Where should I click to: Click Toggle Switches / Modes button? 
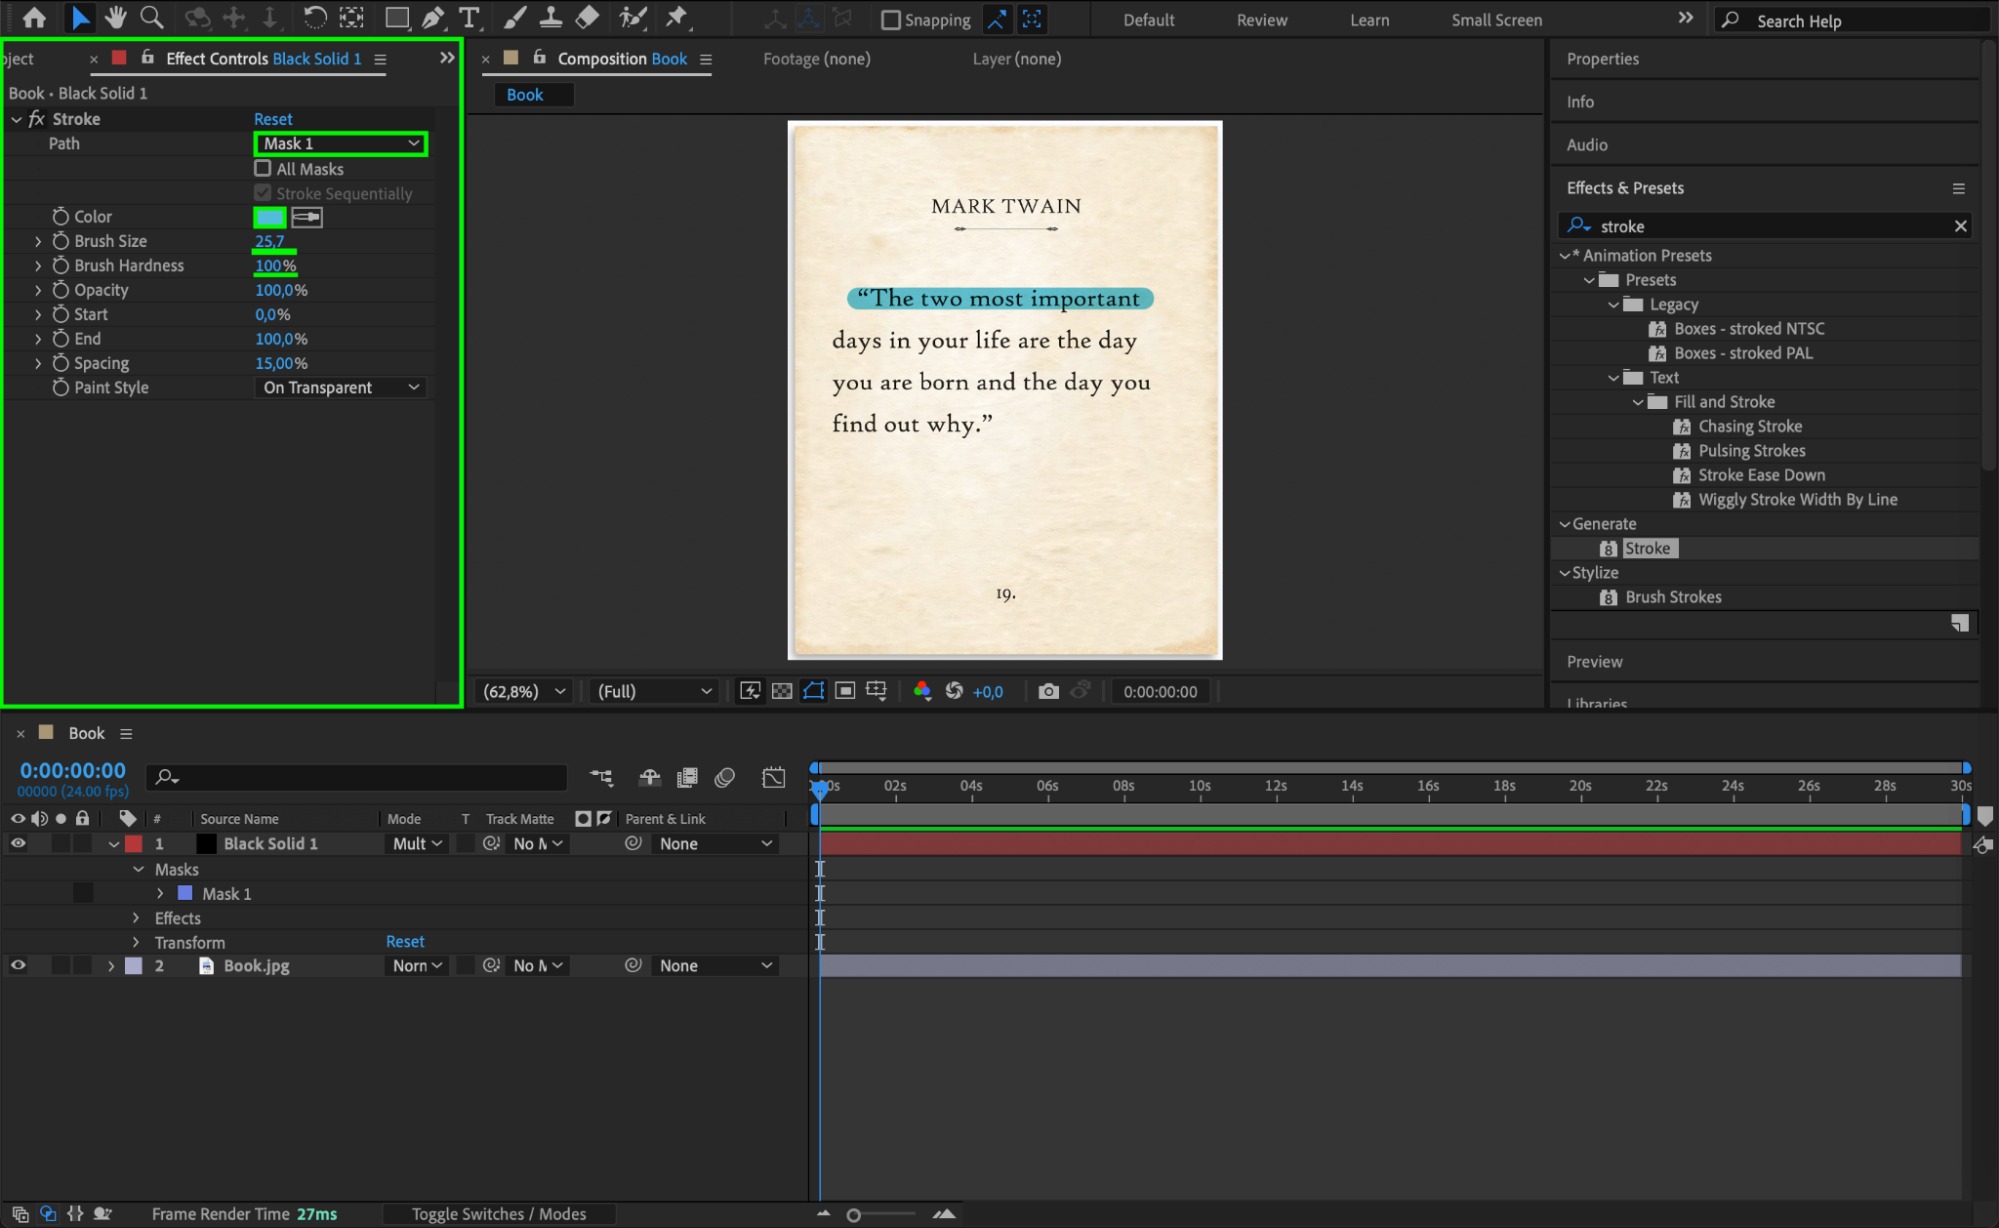click(x=499, y=1214)
